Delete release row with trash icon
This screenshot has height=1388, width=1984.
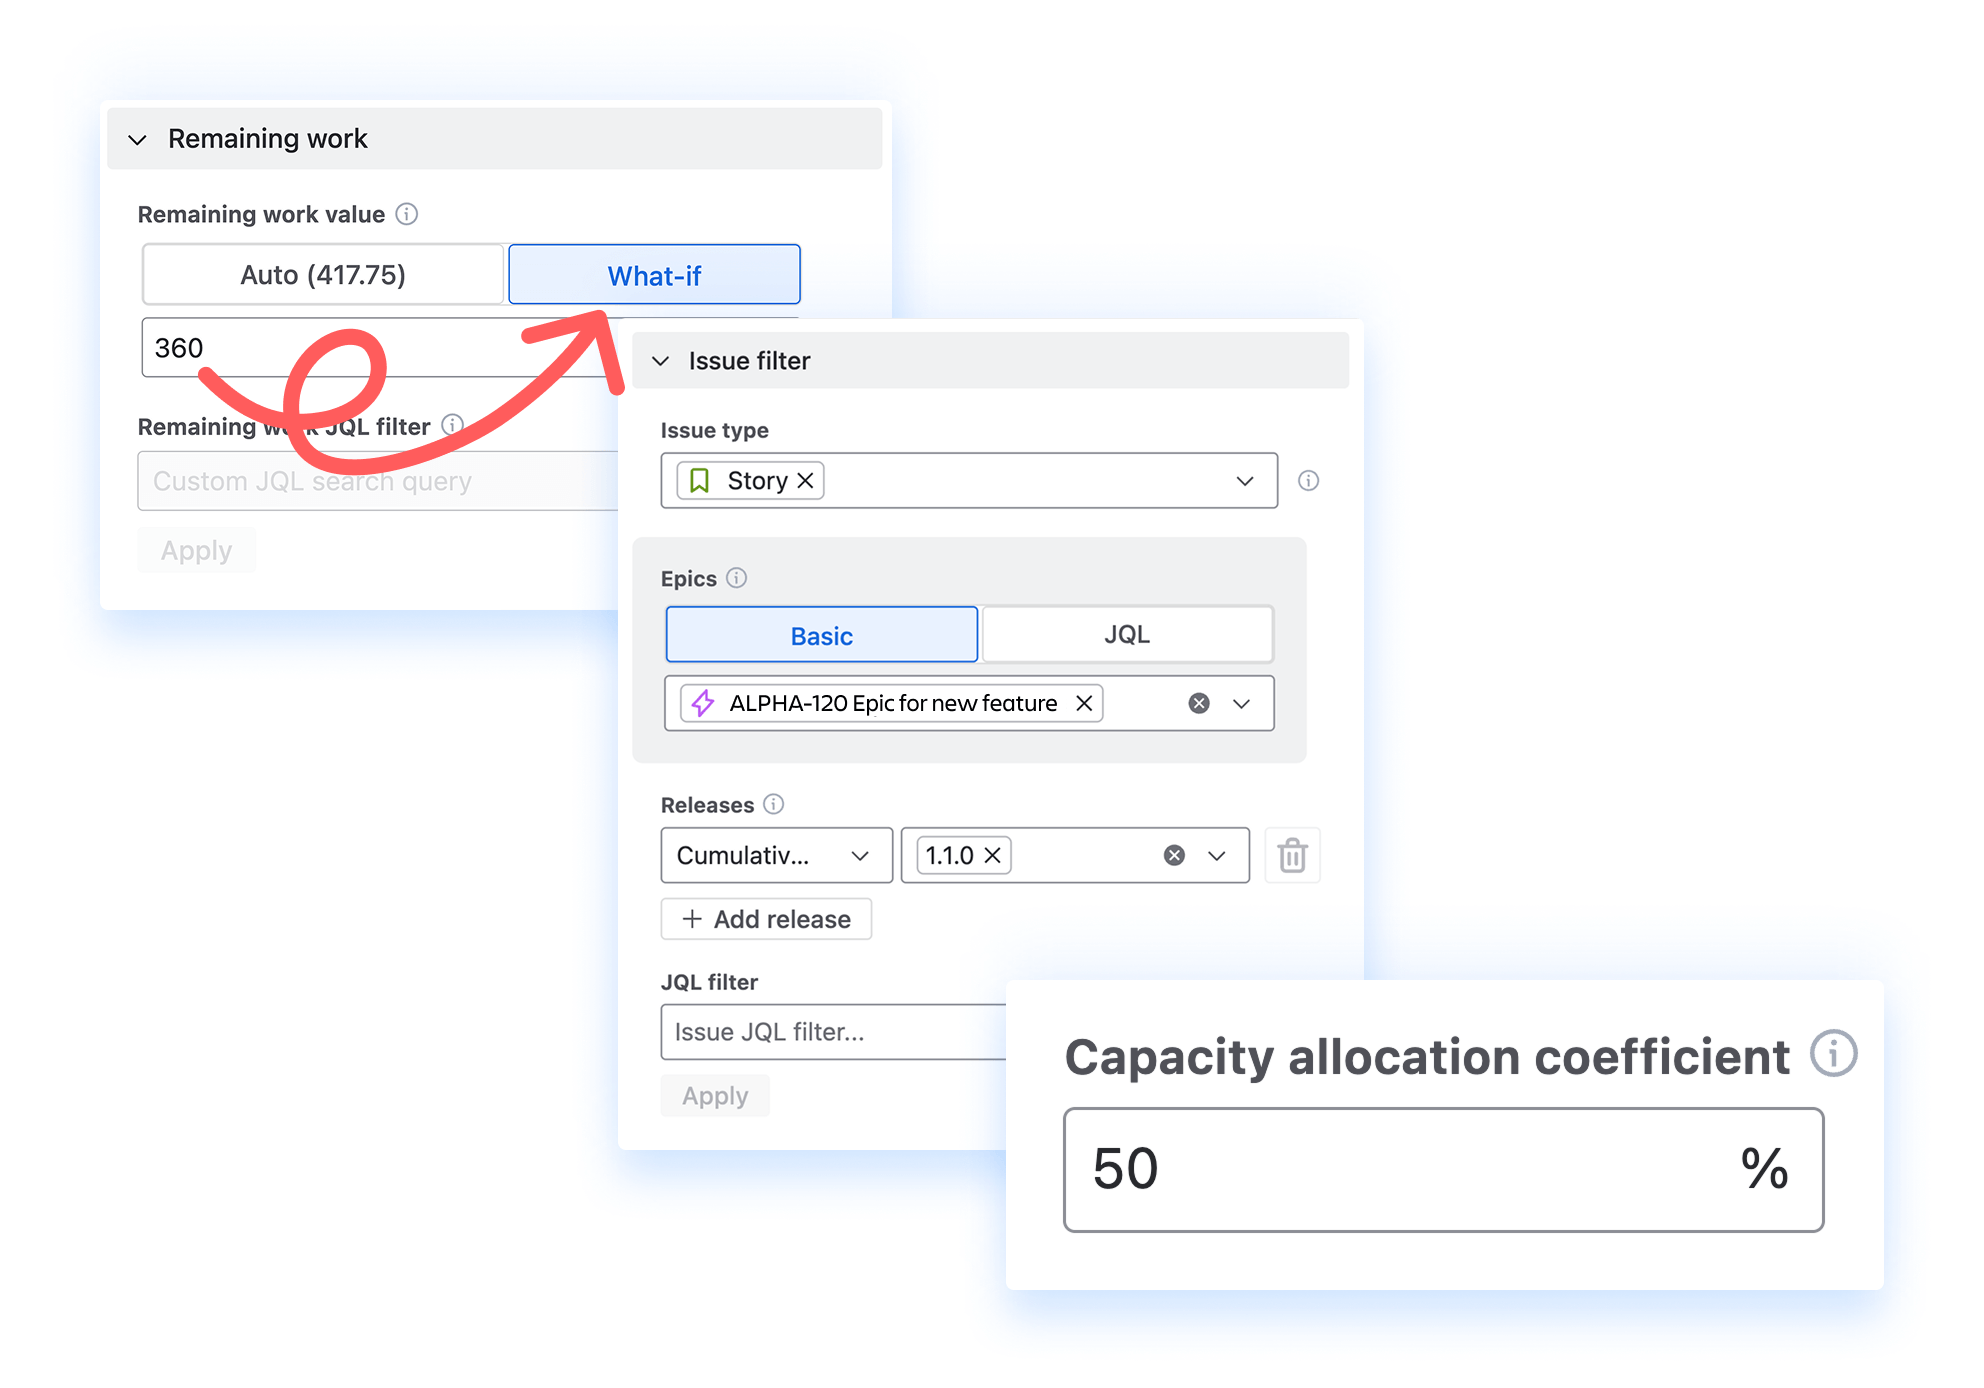point(1292,855)
